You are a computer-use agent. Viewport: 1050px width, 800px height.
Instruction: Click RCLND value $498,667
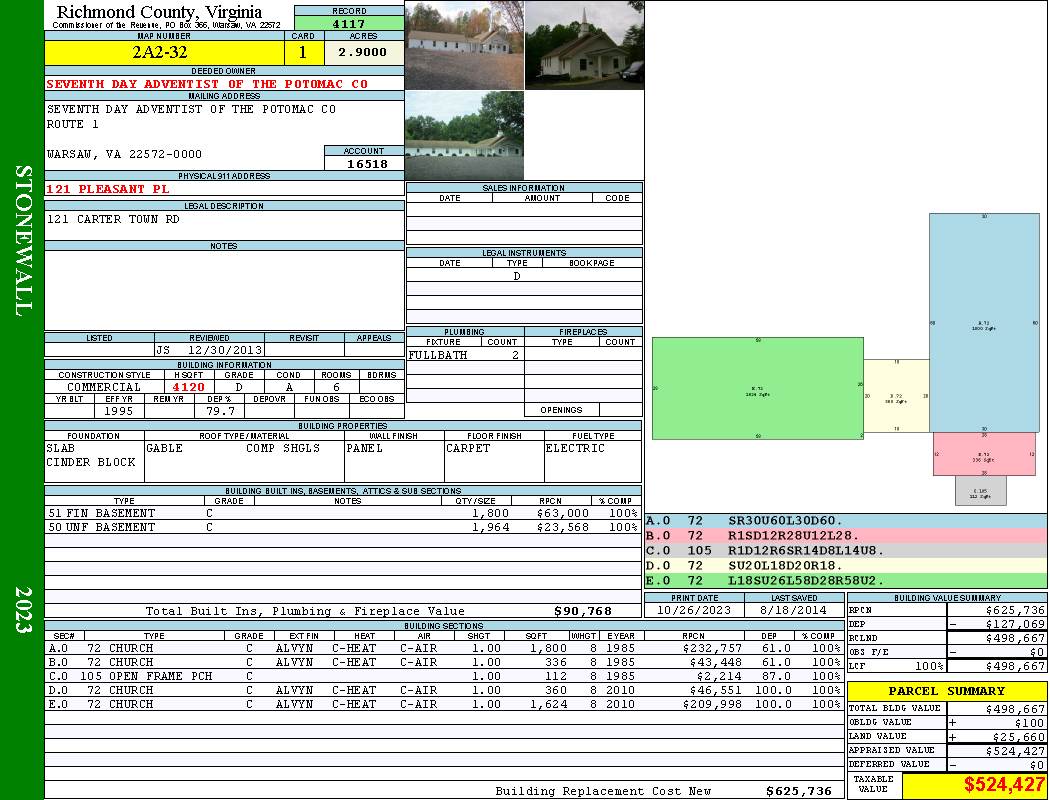pyautogui.click(x=1015, y=638)
